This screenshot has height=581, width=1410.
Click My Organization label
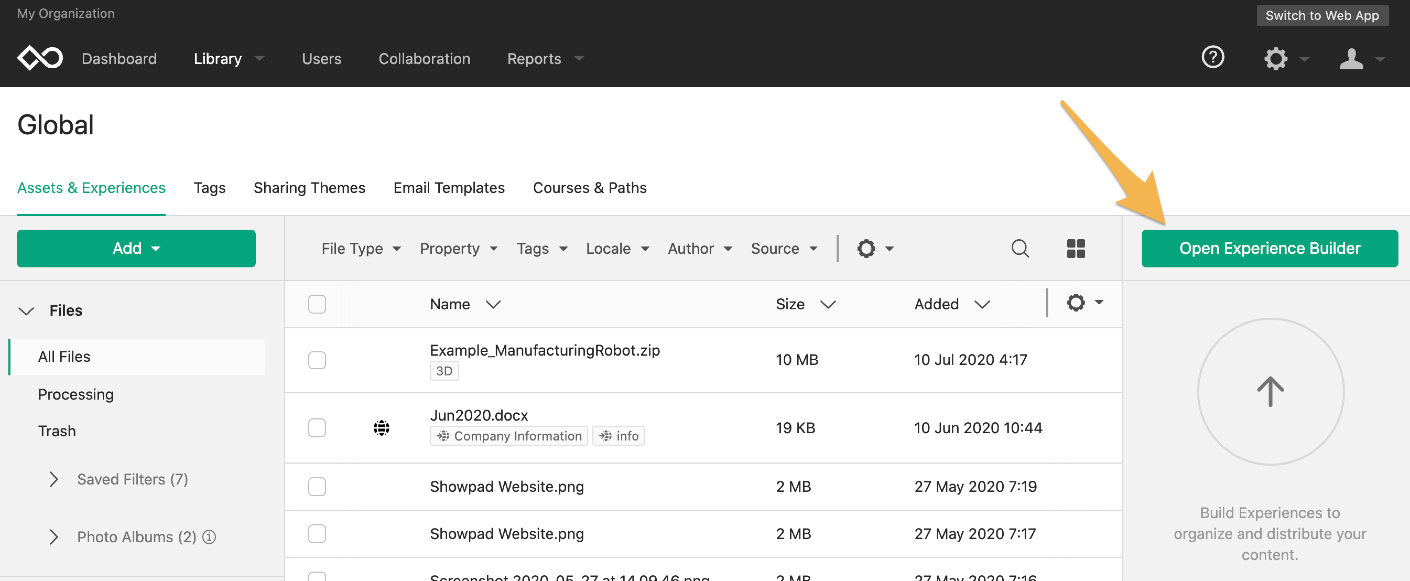(x=66, y=14)
